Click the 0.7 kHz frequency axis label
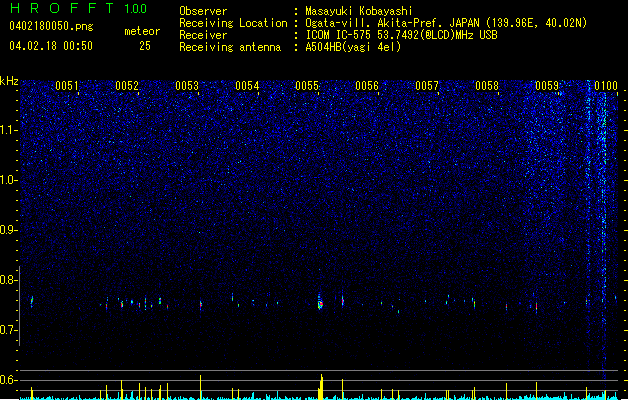 coord(8,330)
